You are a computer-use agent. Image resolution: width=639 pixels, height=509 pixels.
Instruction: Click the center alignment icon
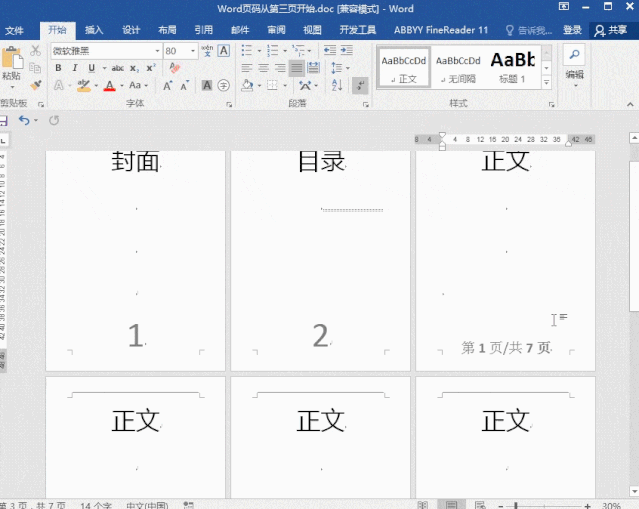tap(264, 68)
